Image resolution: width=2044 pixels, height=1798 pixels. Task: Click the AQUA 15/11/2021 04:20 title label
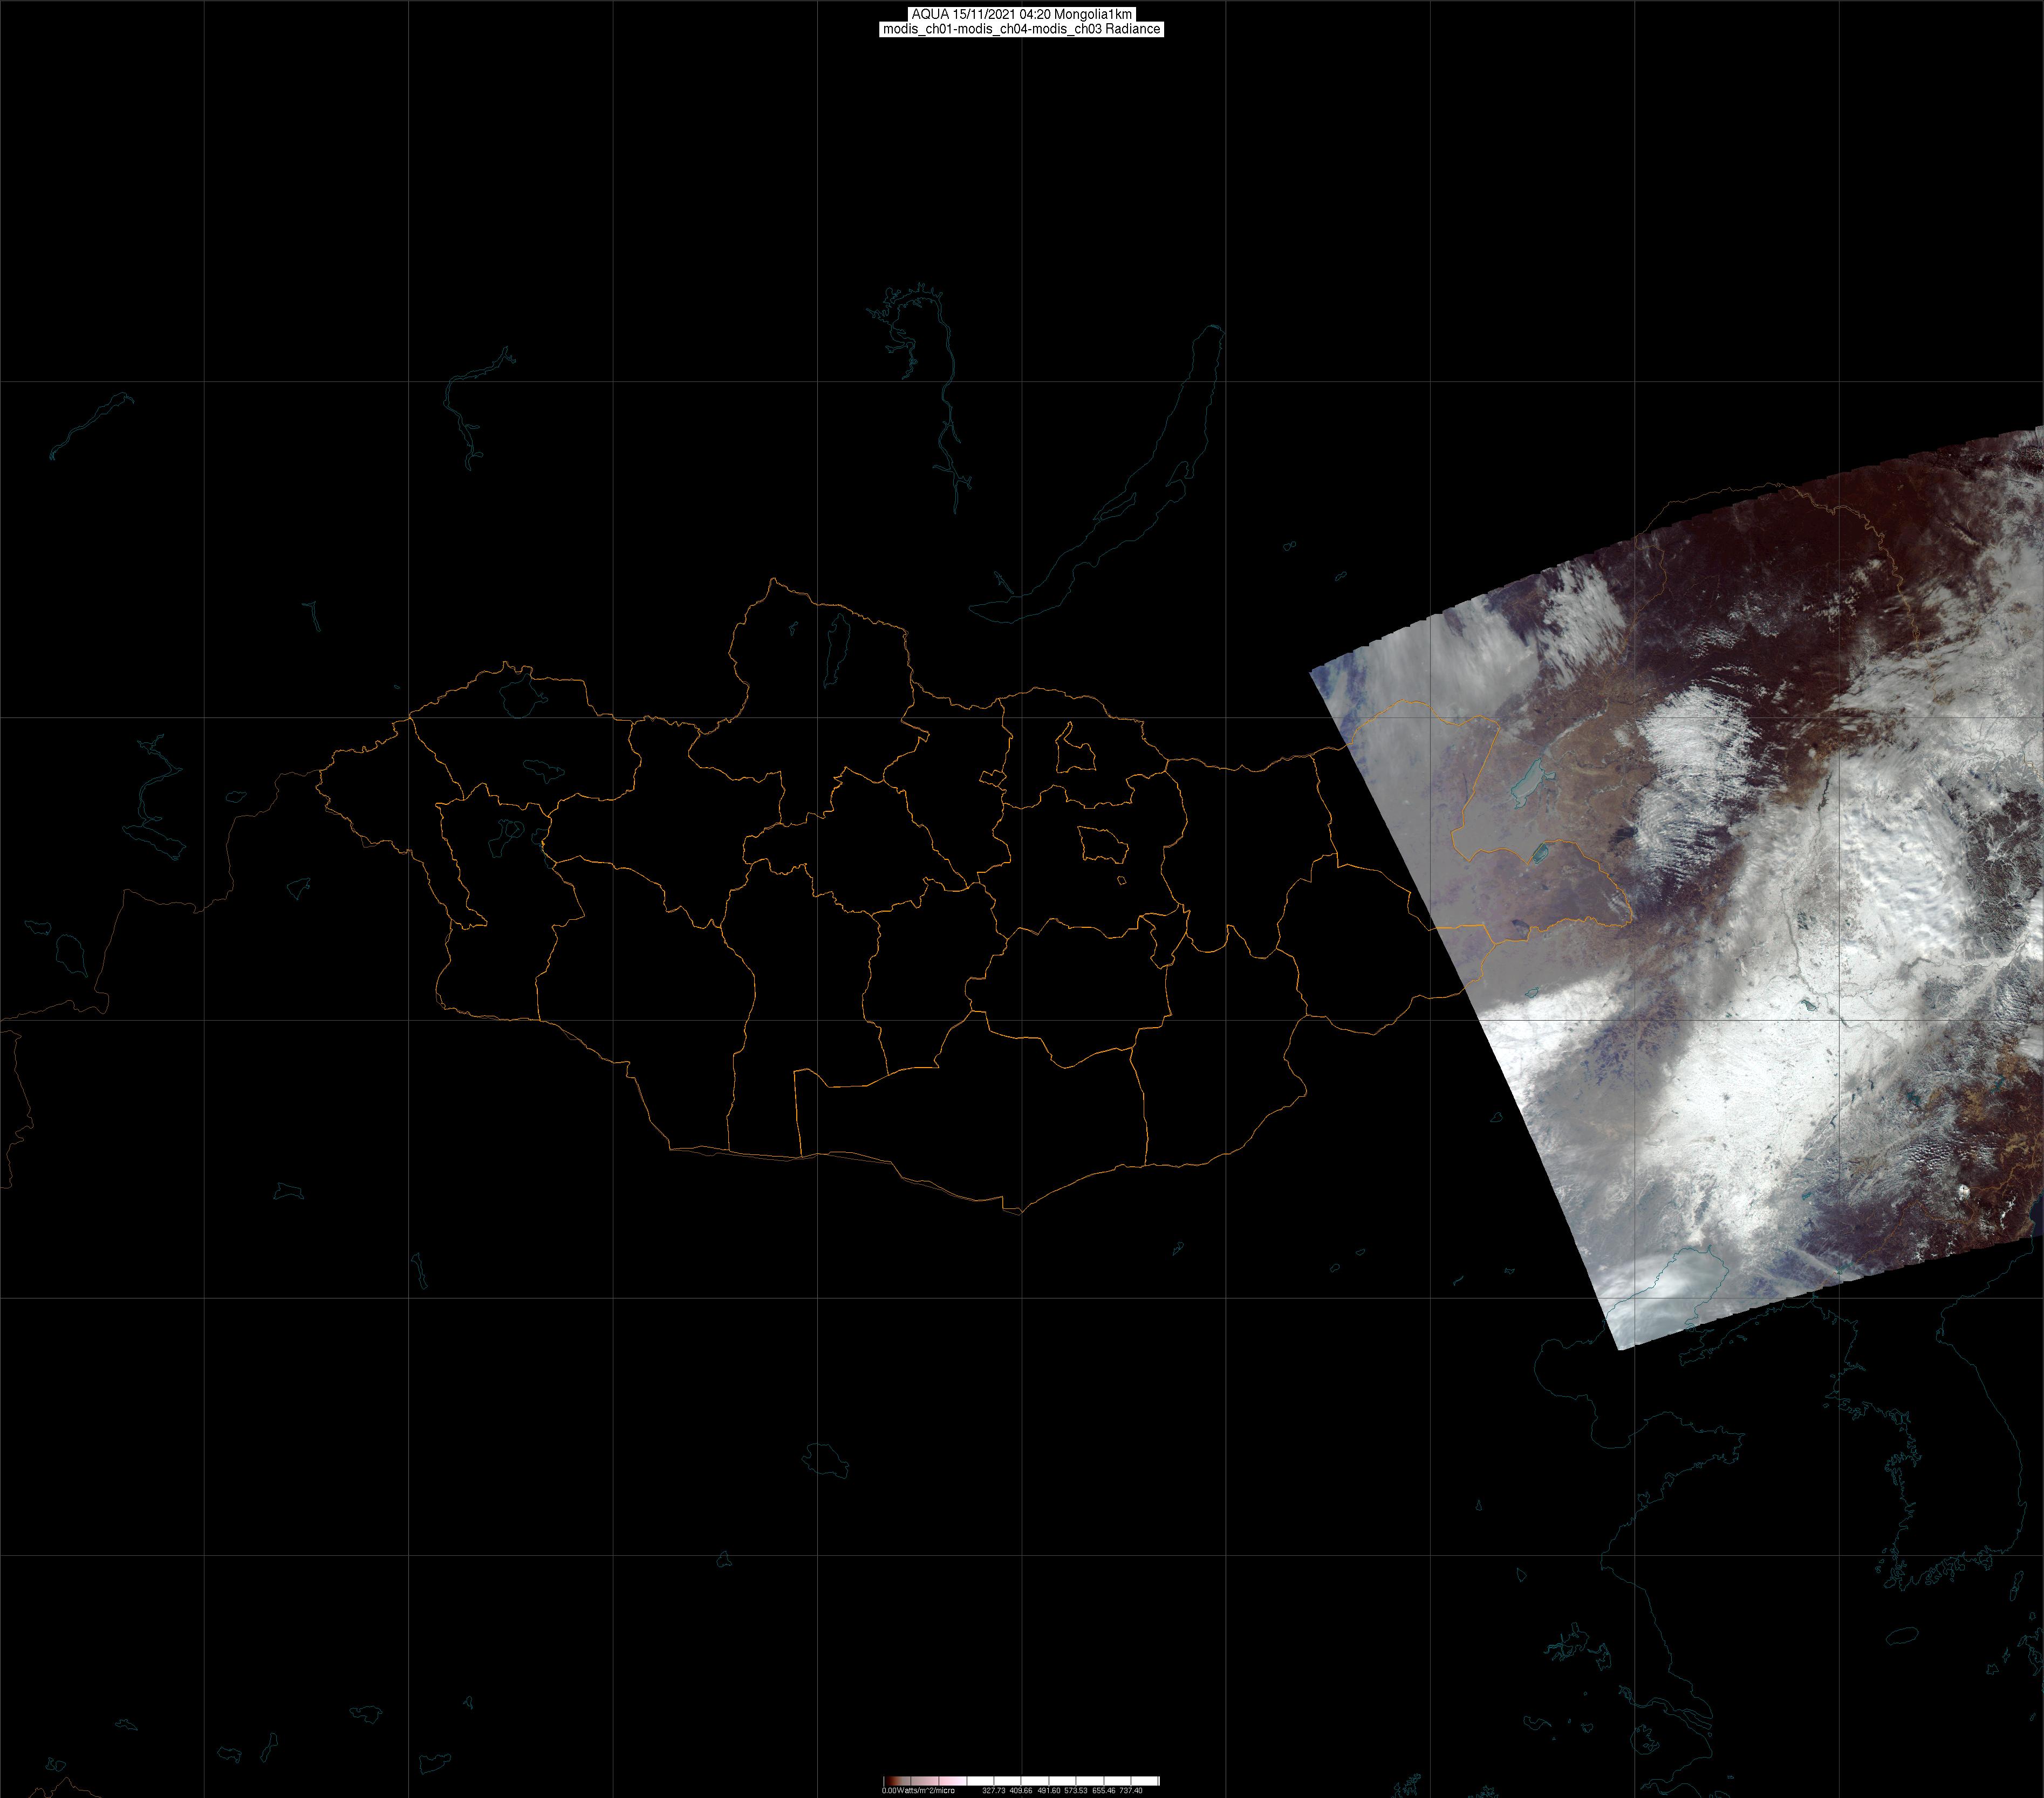pyautogui.click(x=1021, y=14)
